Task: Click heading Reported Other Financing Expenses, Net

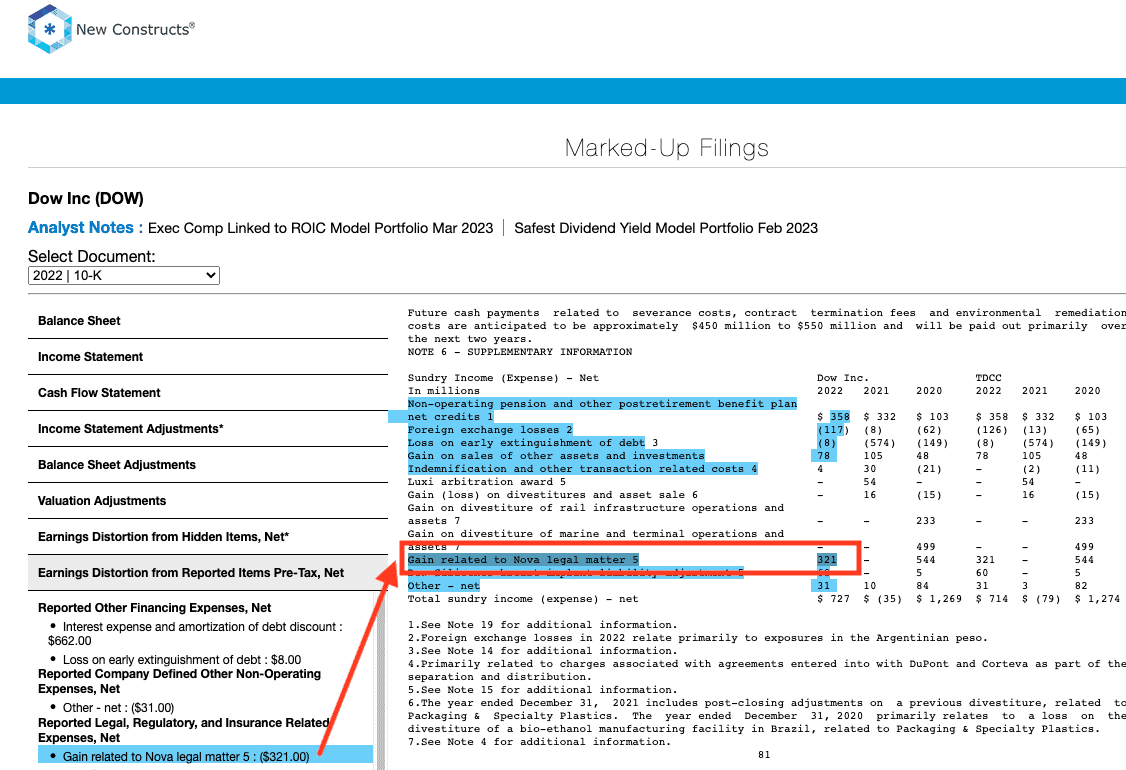Action: pyautogui.click(x=154, y=608)
